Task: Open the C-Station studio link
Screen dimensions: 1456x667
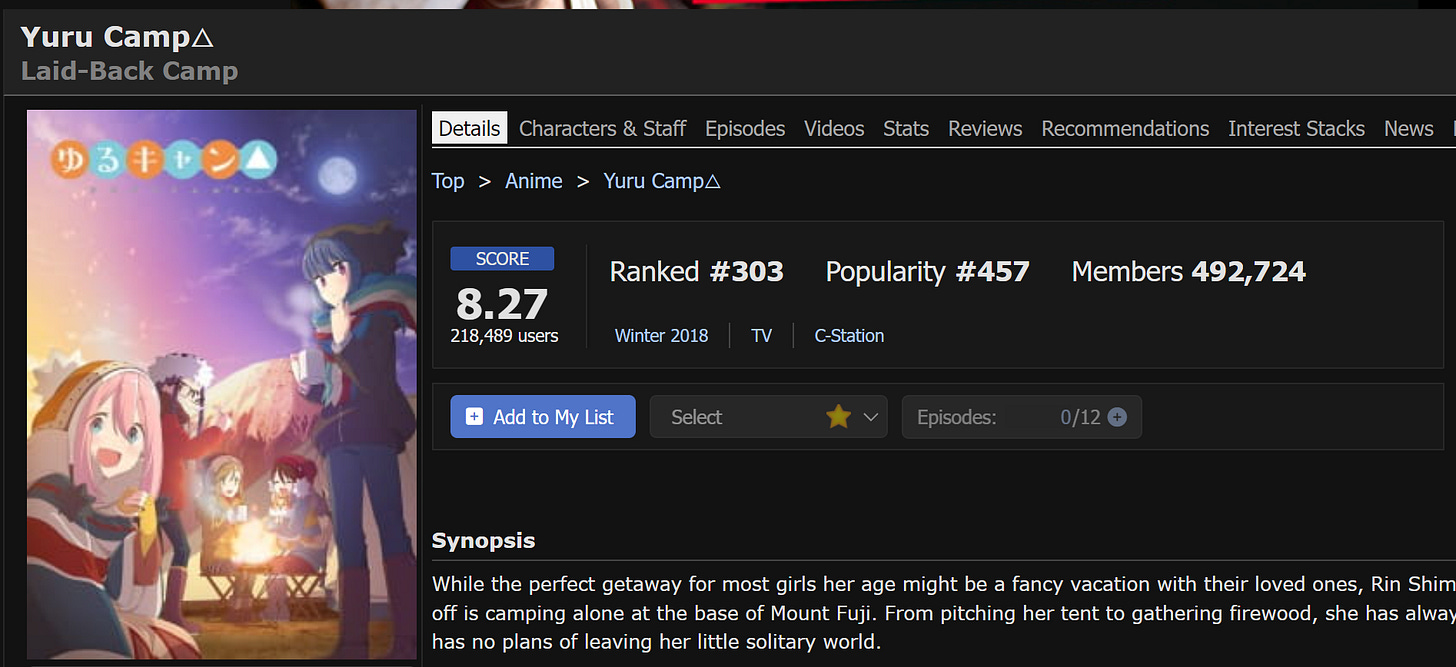Action: [849, 335]
